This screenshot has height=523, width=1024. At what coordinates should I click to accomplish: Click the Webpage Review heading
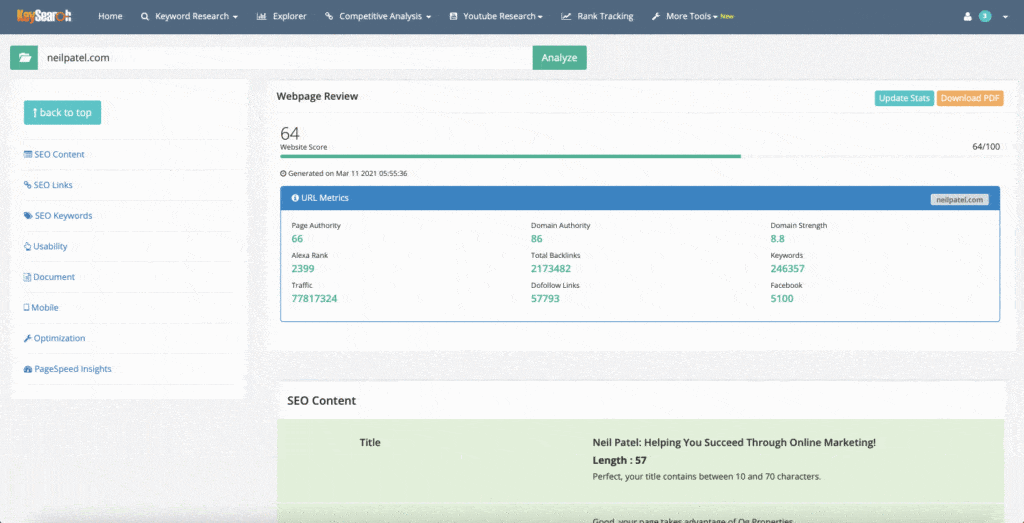(x=317, y=96)
